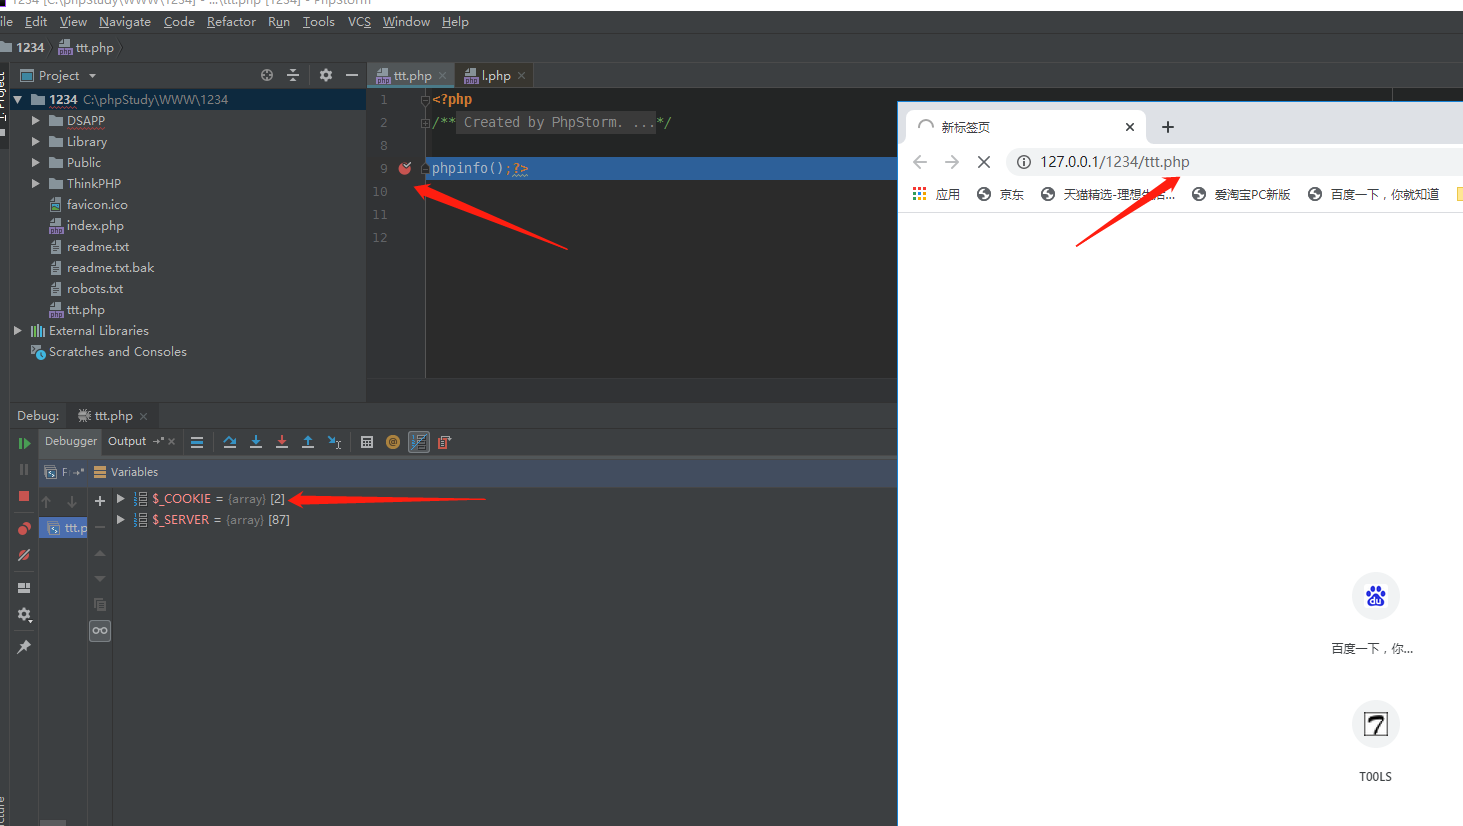This screenshot has height=826, width=1463.
Task: Click Collapse All icon in Project panel
Action: [x=293, y=75]
